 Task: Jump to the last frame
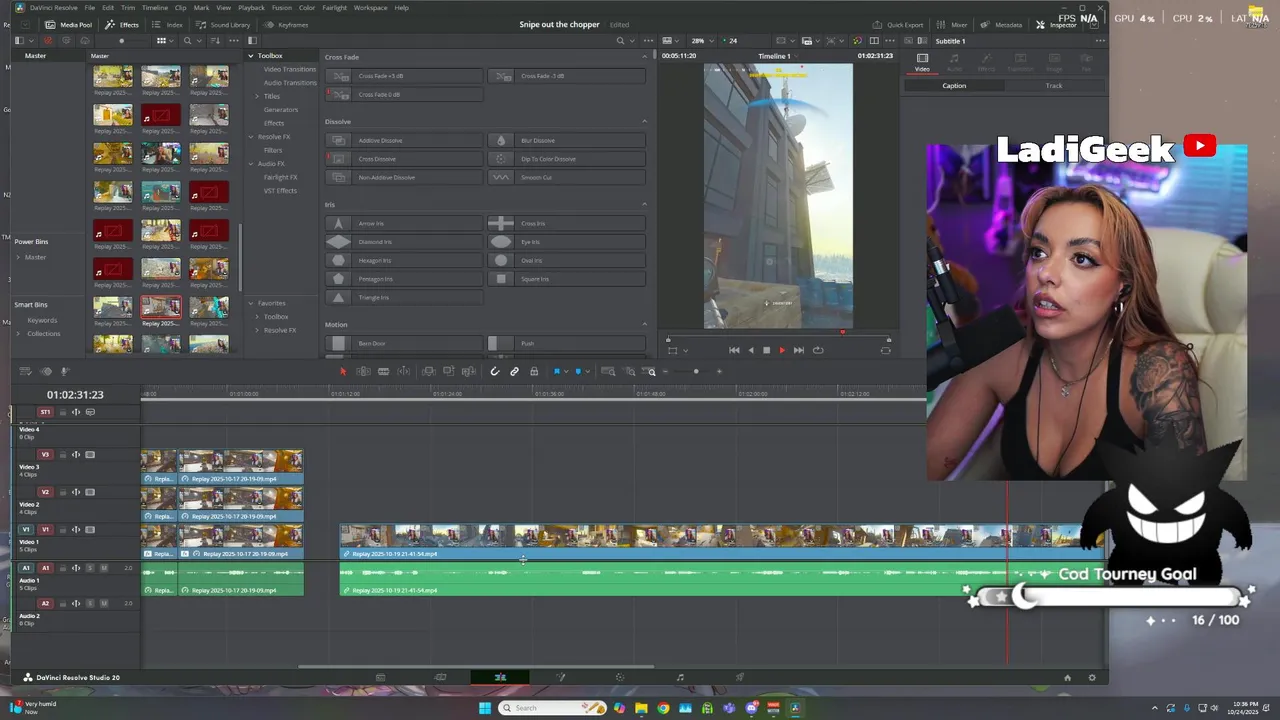click(x=798, y=350)
